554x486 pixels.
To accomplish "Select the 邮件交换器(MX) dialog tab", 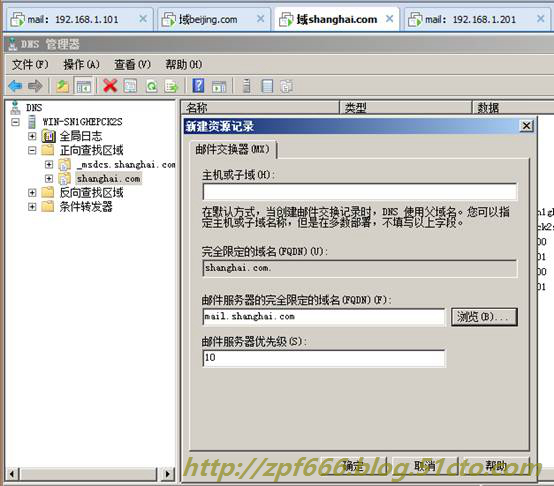I will (x=232, y=149).
